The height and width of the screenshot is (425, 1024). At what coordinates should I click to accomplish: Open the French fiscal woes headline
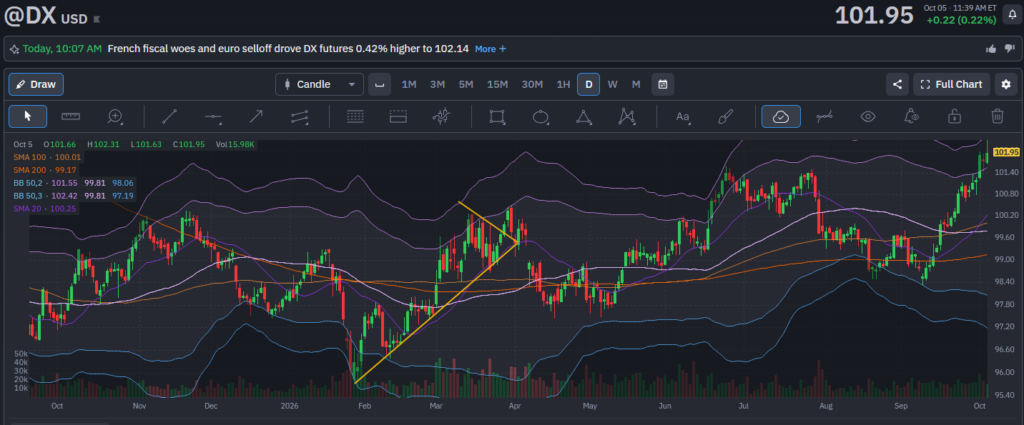coord(288,49)
